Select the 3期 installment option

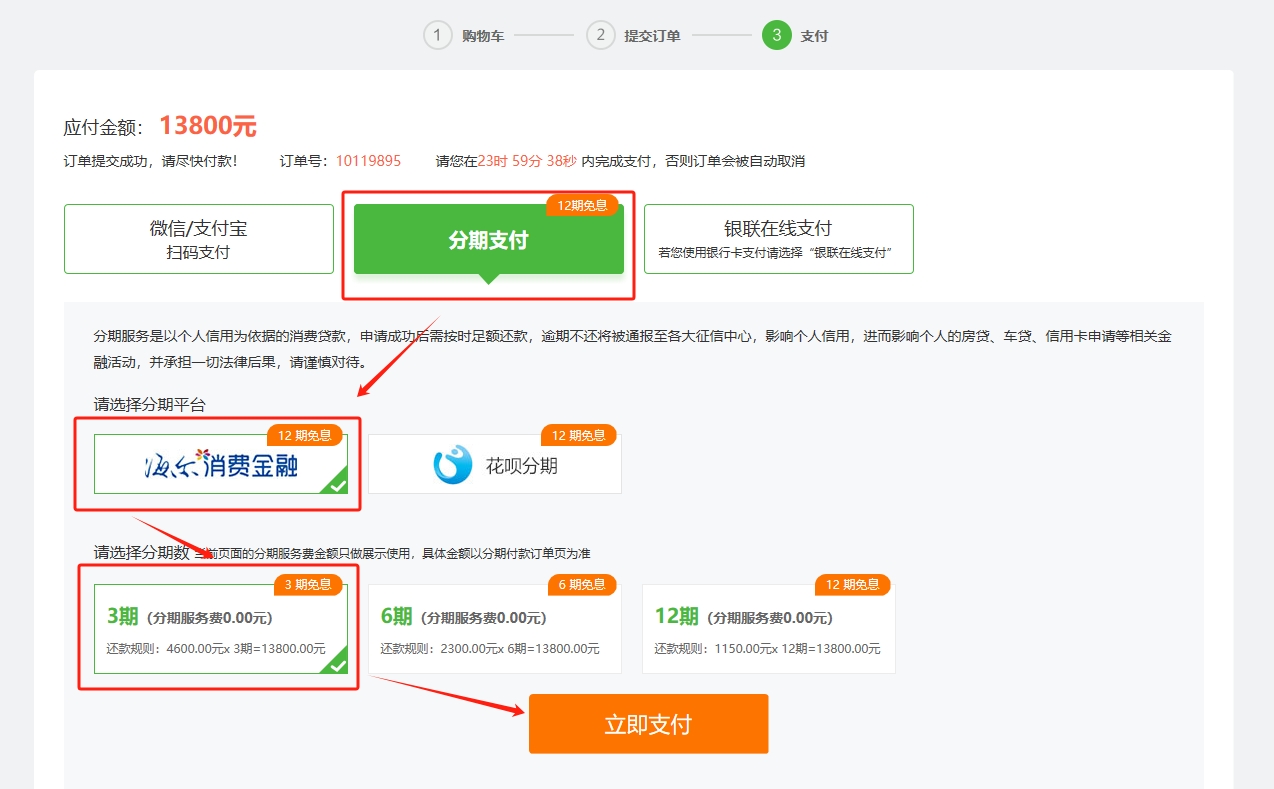[220, 629]
